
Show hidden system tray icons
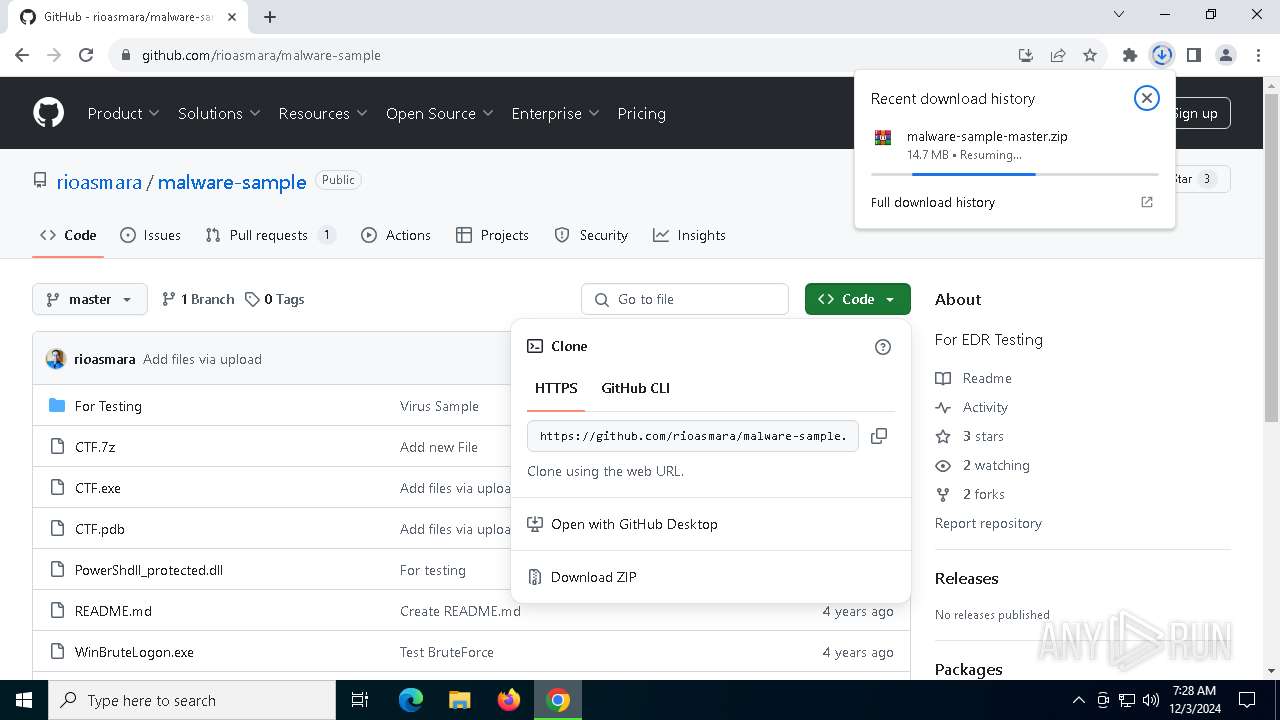1078,700
